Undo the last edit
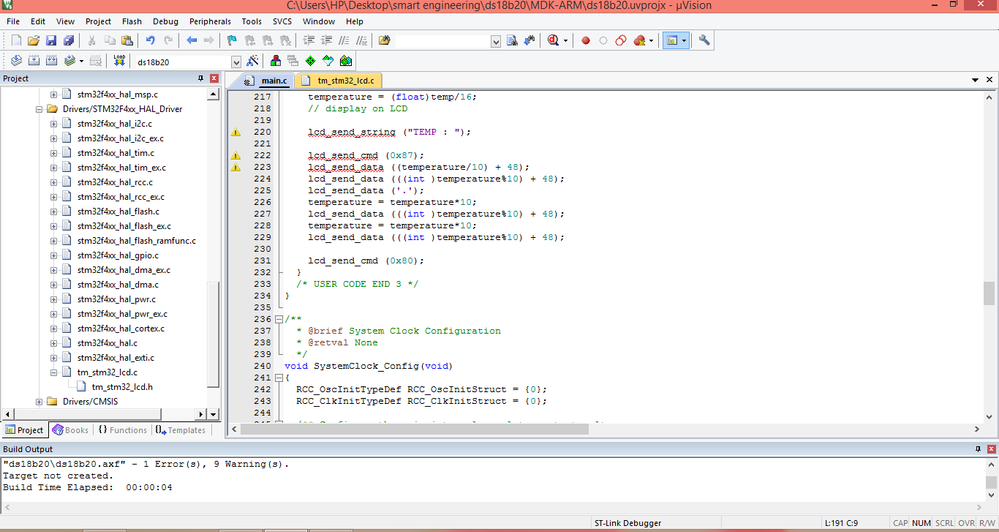This screenshot has height=532, width=999. tap(150, 40)
